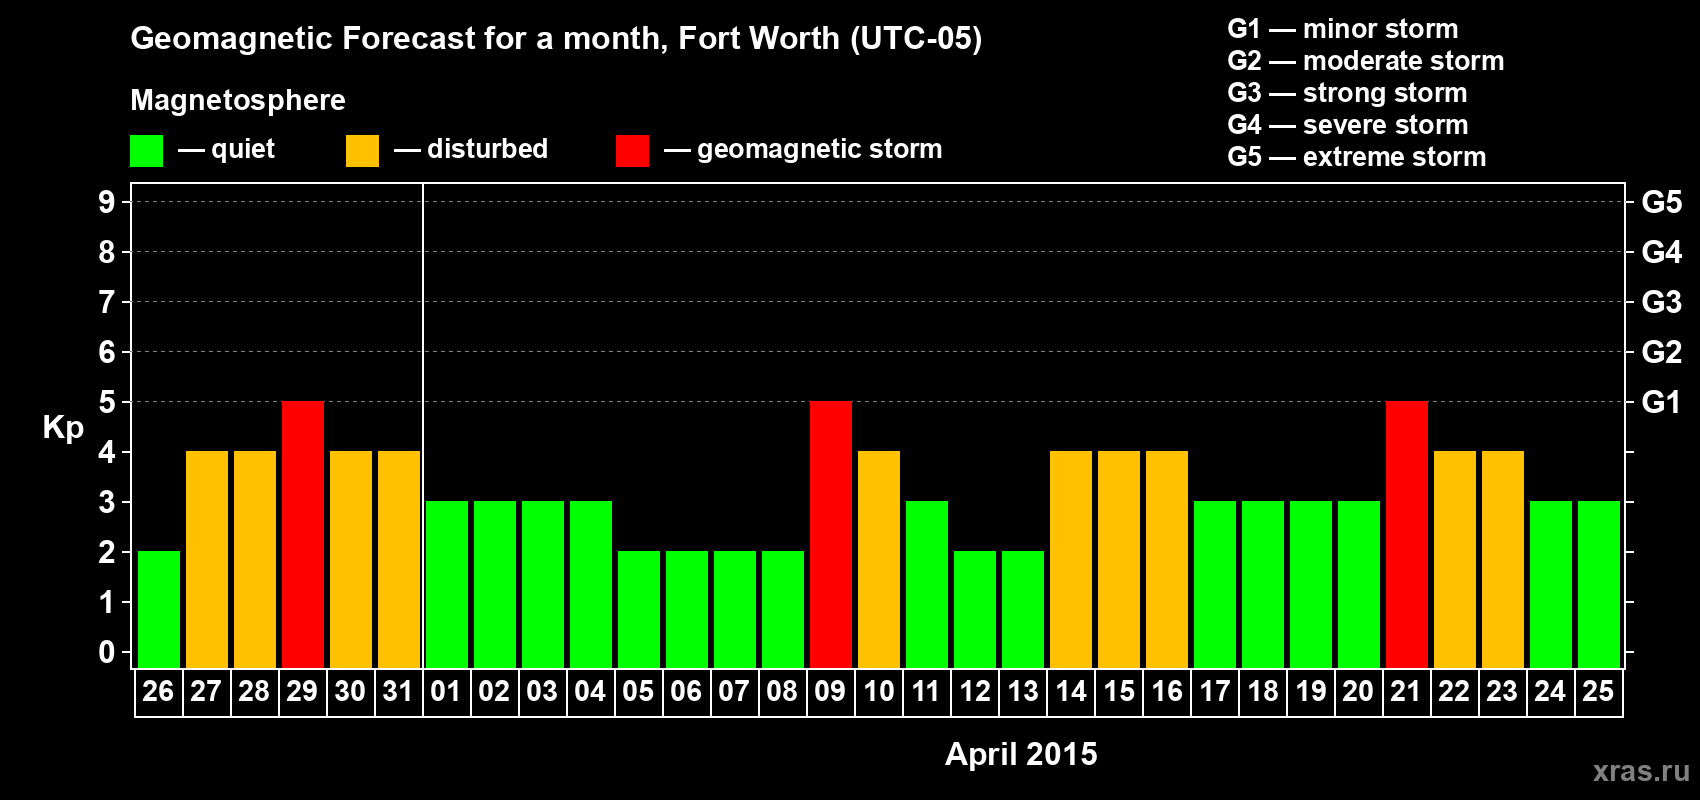1700x800 pixels.
Task: Click 'G4 — severe storm' legend text
Action: [1348, 125]
